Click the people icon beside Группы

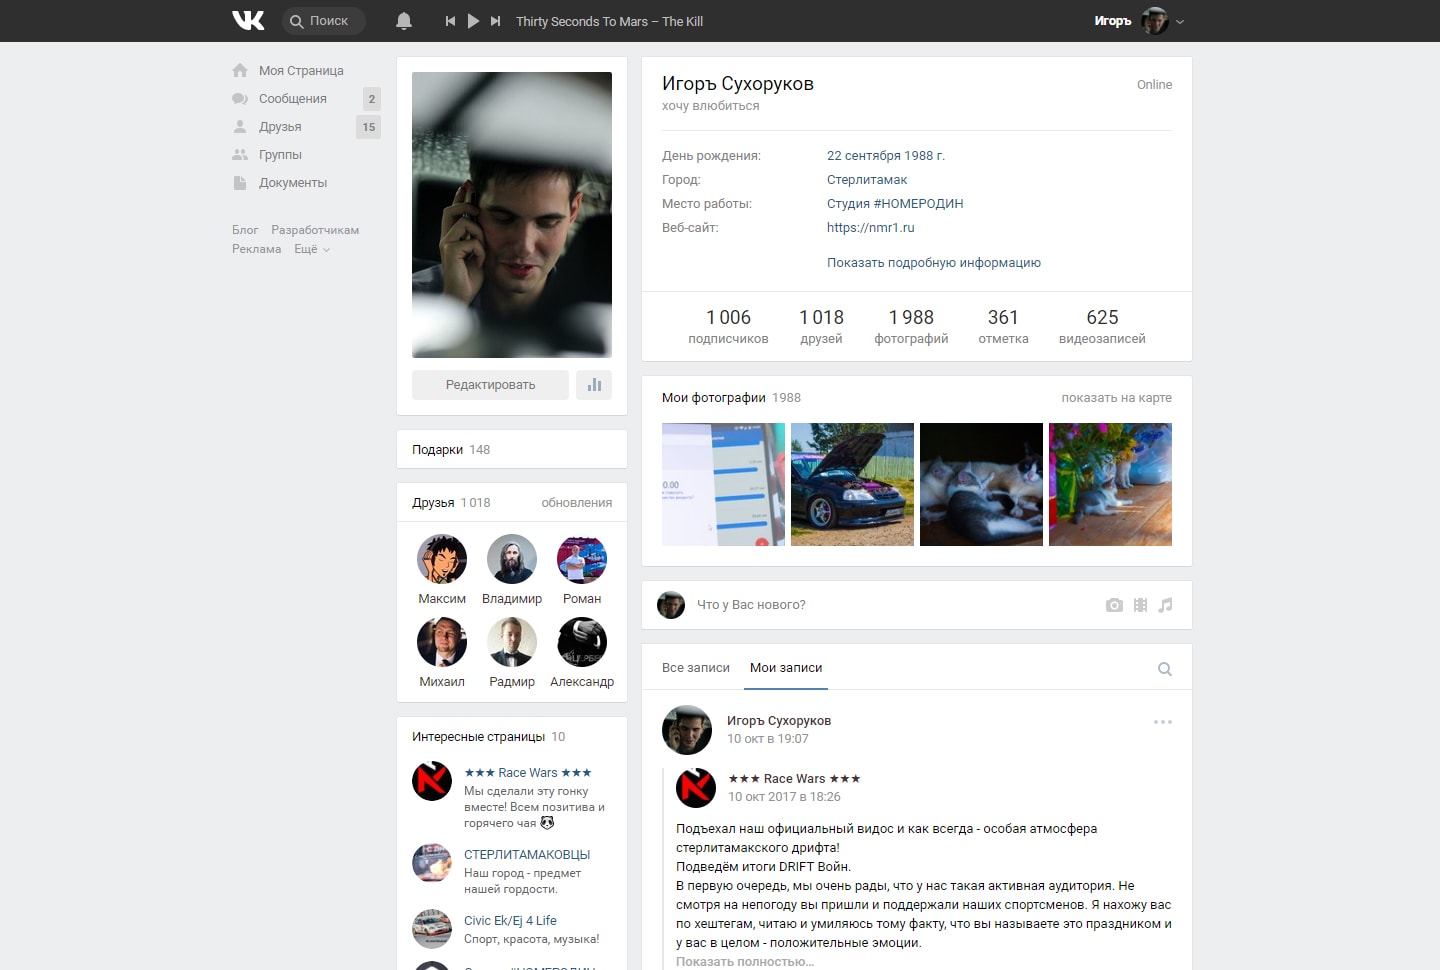pyautogui.click(x=240, y=155)
